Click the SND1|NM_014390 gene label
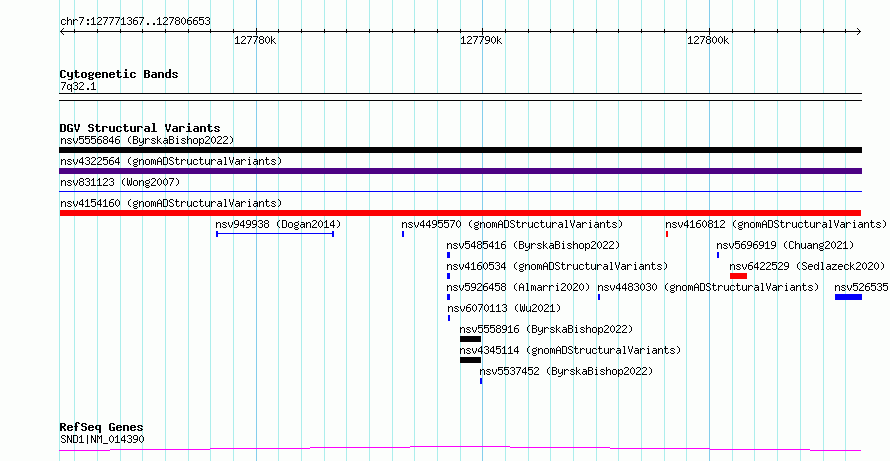The width and height of the screenshot is (890, 461). [102, 439]
